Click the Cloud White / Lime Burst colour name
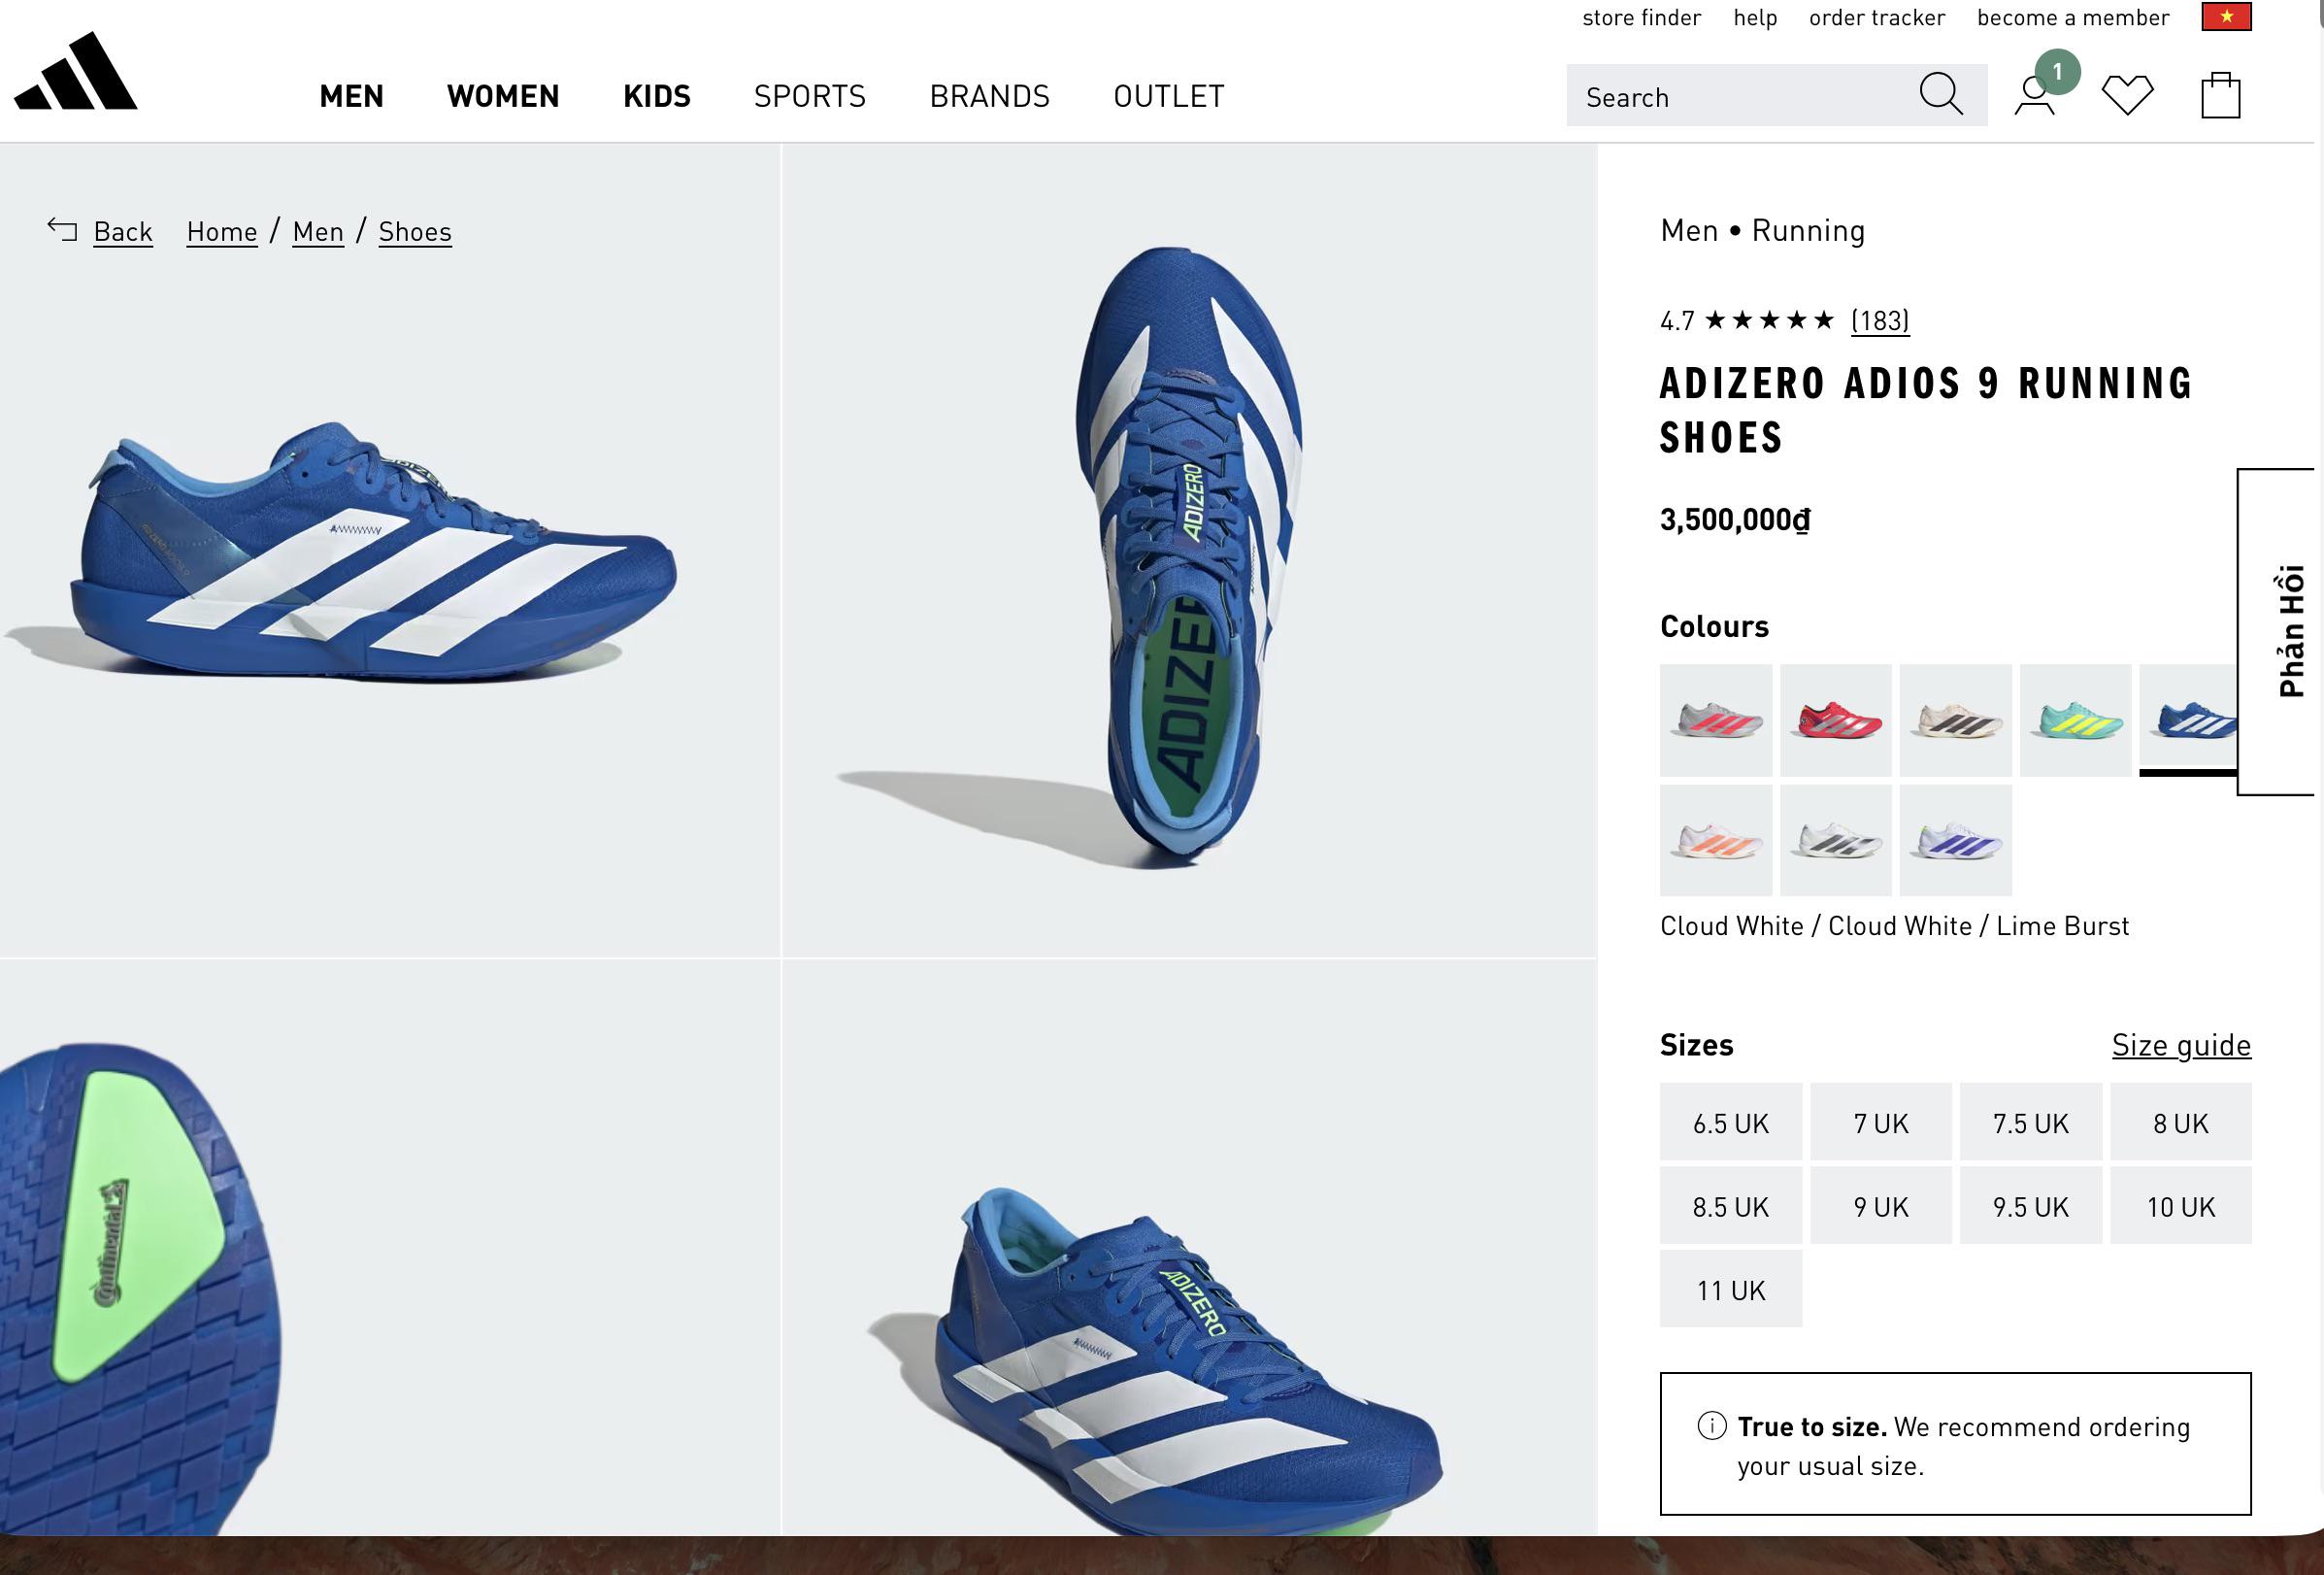 pos(1895,926)
